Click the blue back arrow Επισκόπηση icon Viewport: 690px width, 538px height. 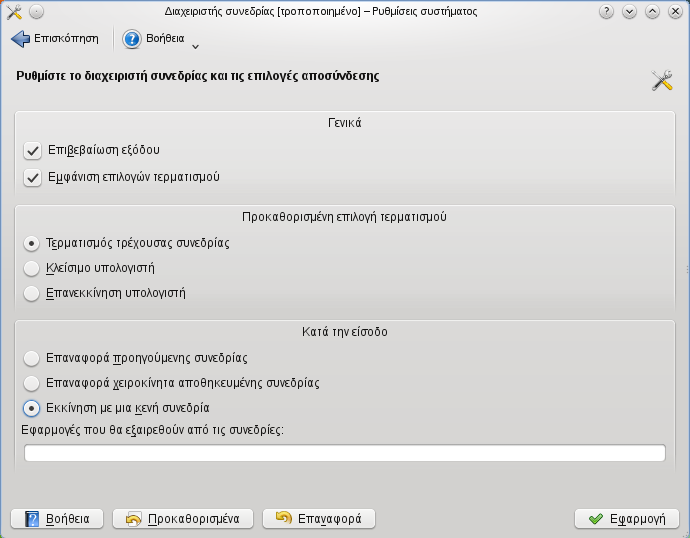pyautogui.click(x=20, y=39)
